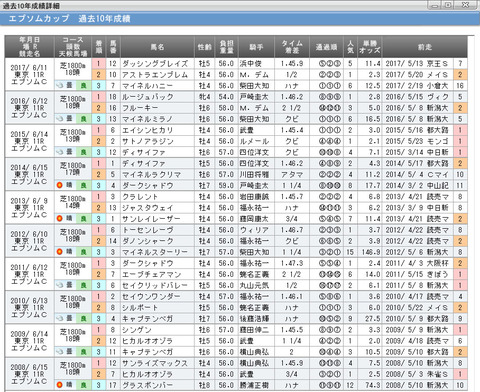Click course cell 芝1800m 13頭
This screenshot has height=392, width=480.
73,136
